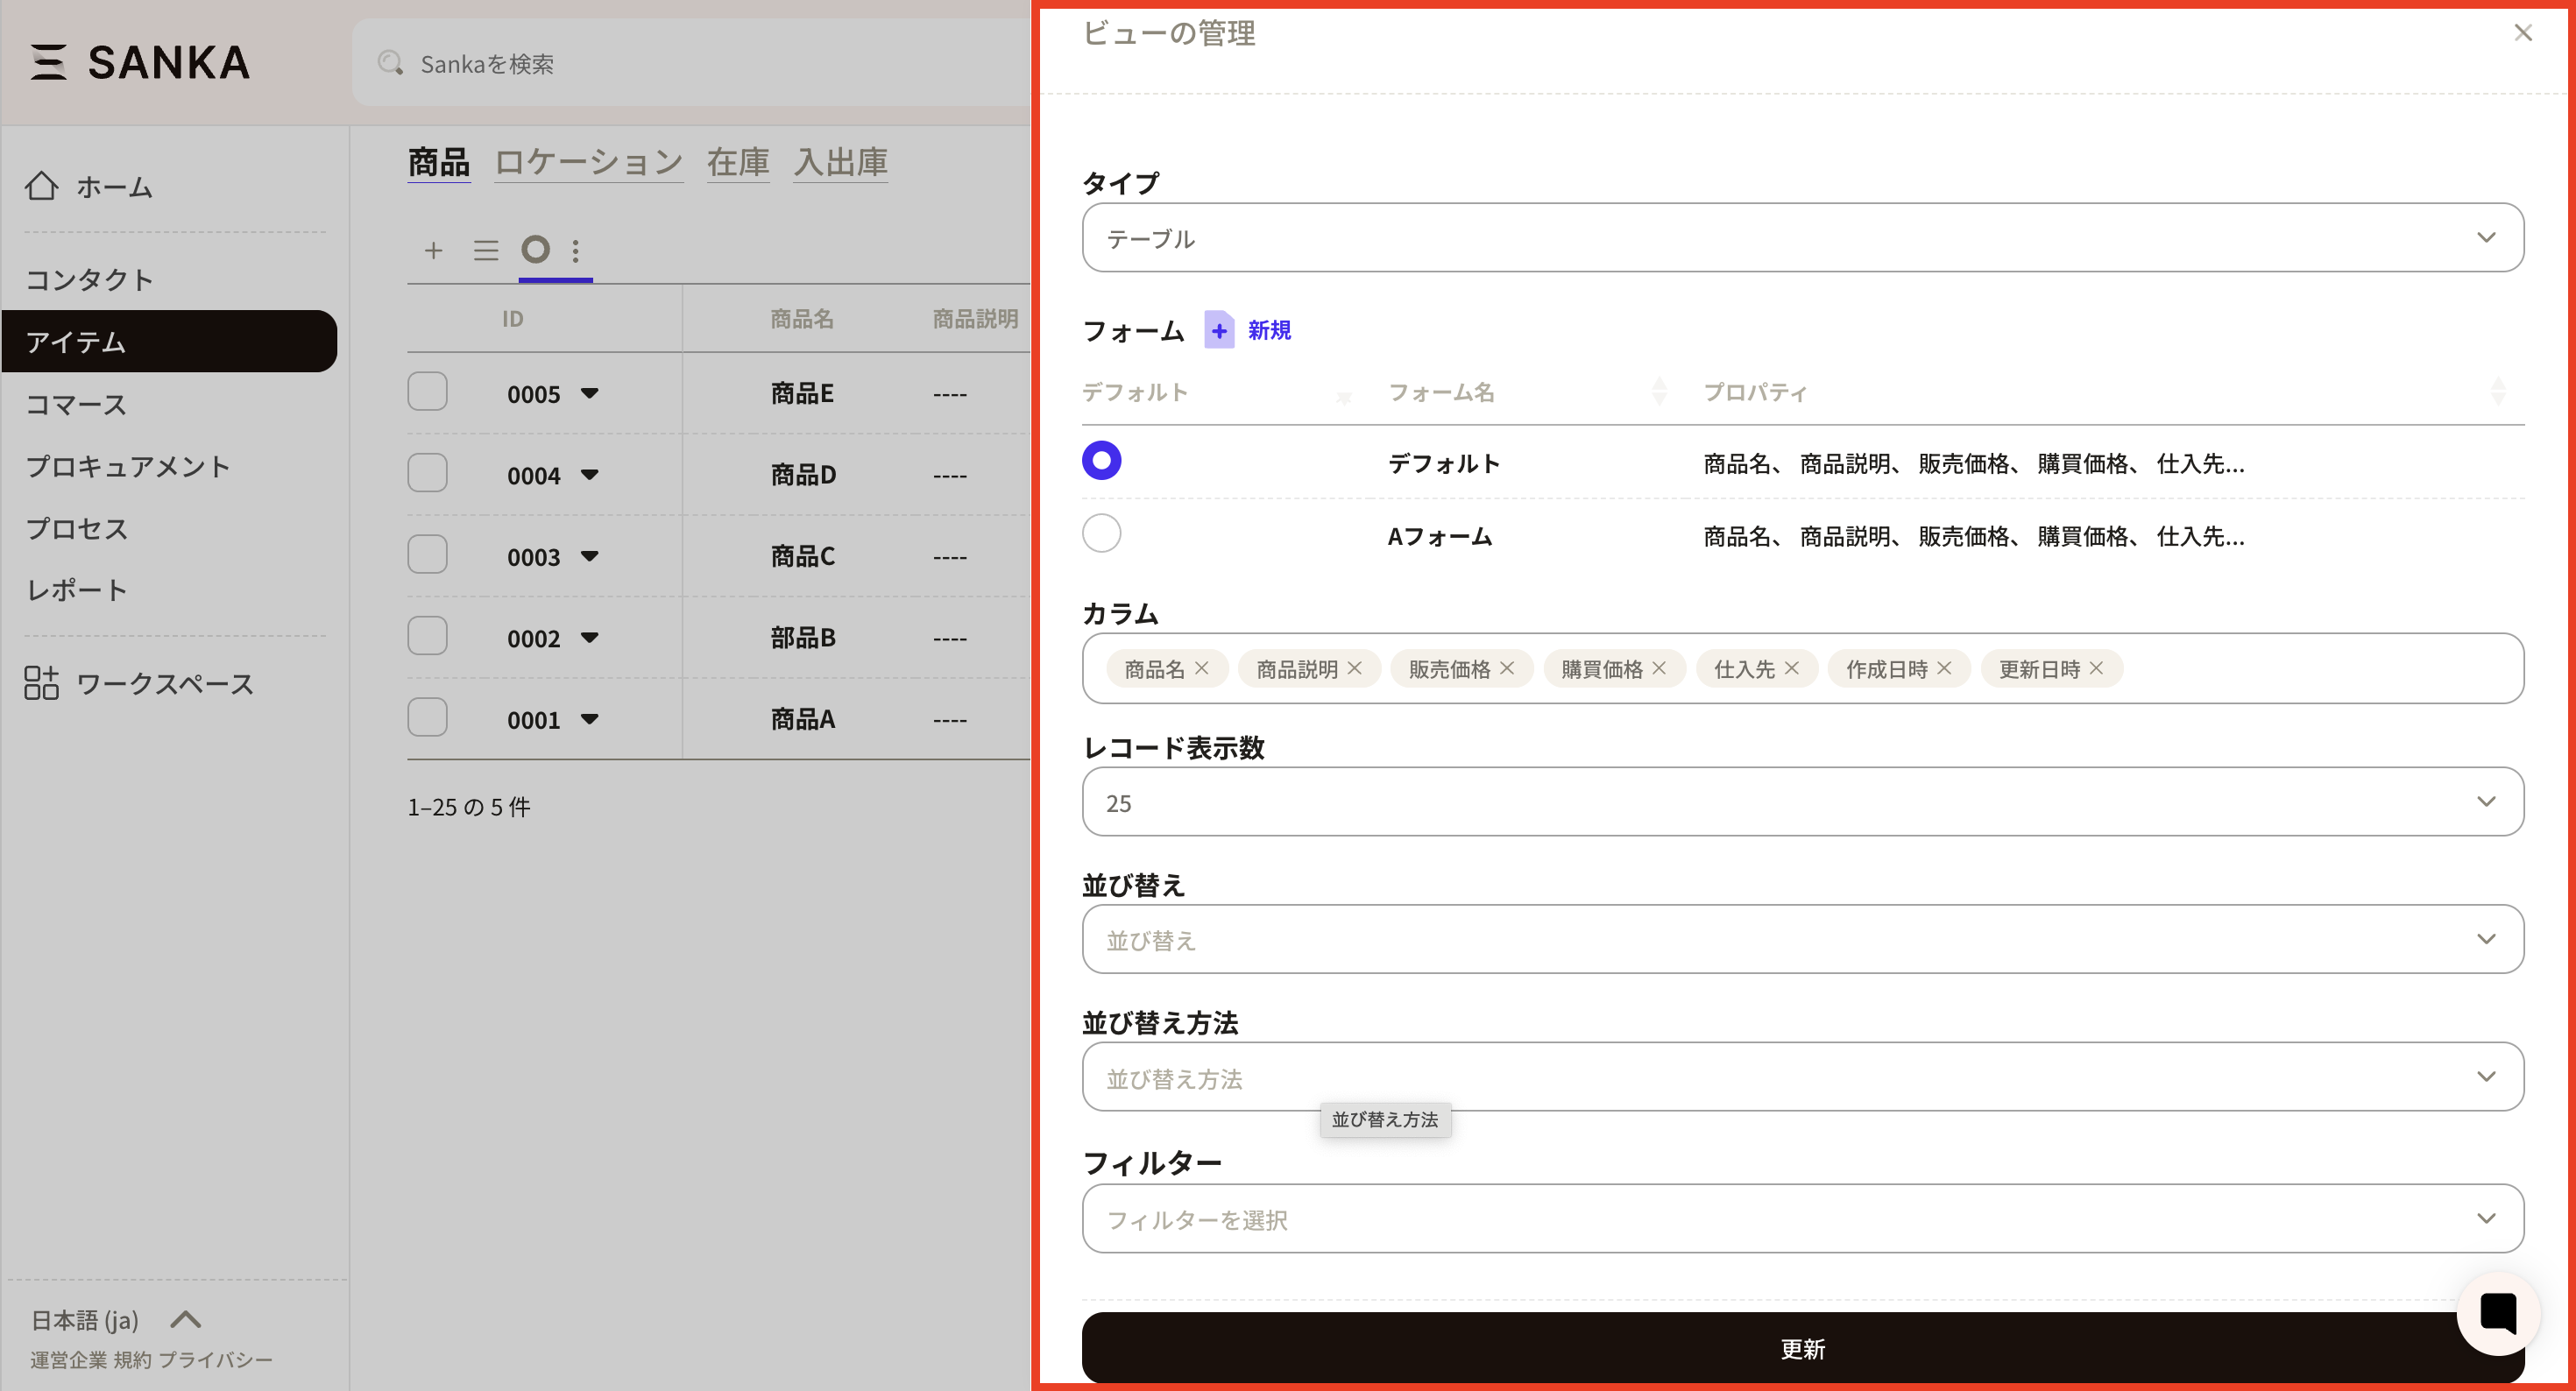Switch to the ロケーション tab
Viewport: 2576px width, 1391px height.
[588, 162]
